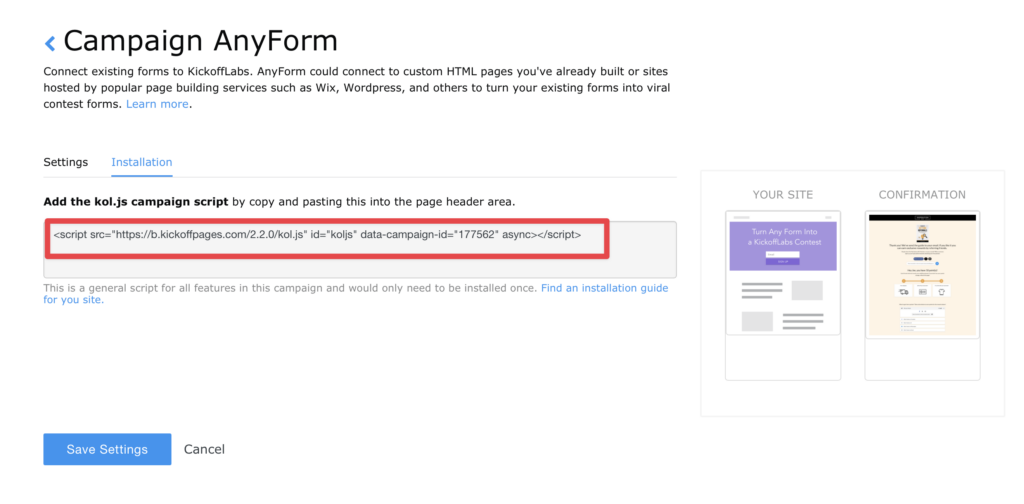Click the Cancel link
The image size is (1024, 504).
click(204, 449)
